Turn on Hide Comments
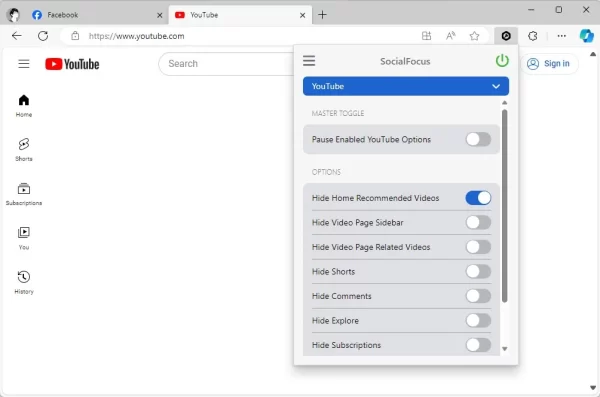 478,296
